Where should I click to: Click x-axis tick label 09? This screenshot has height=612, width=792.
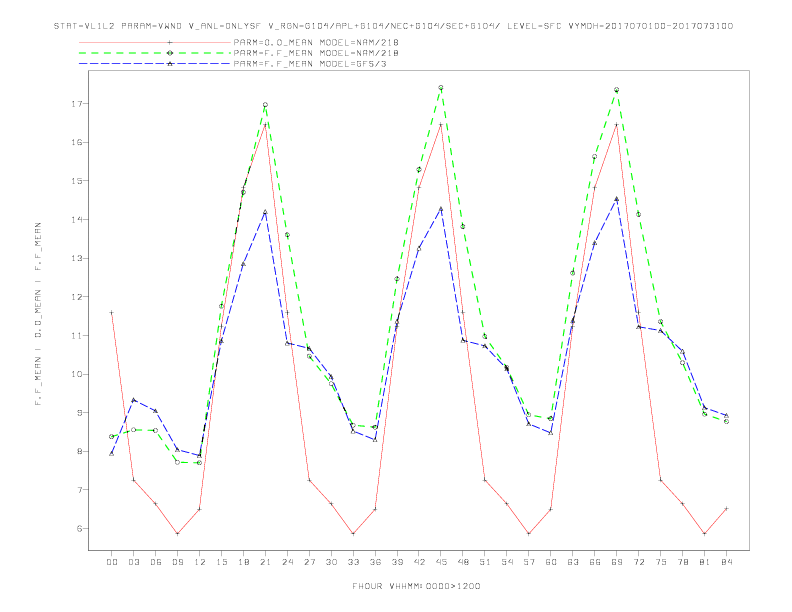pyautogui.click(x=177, y=562)
